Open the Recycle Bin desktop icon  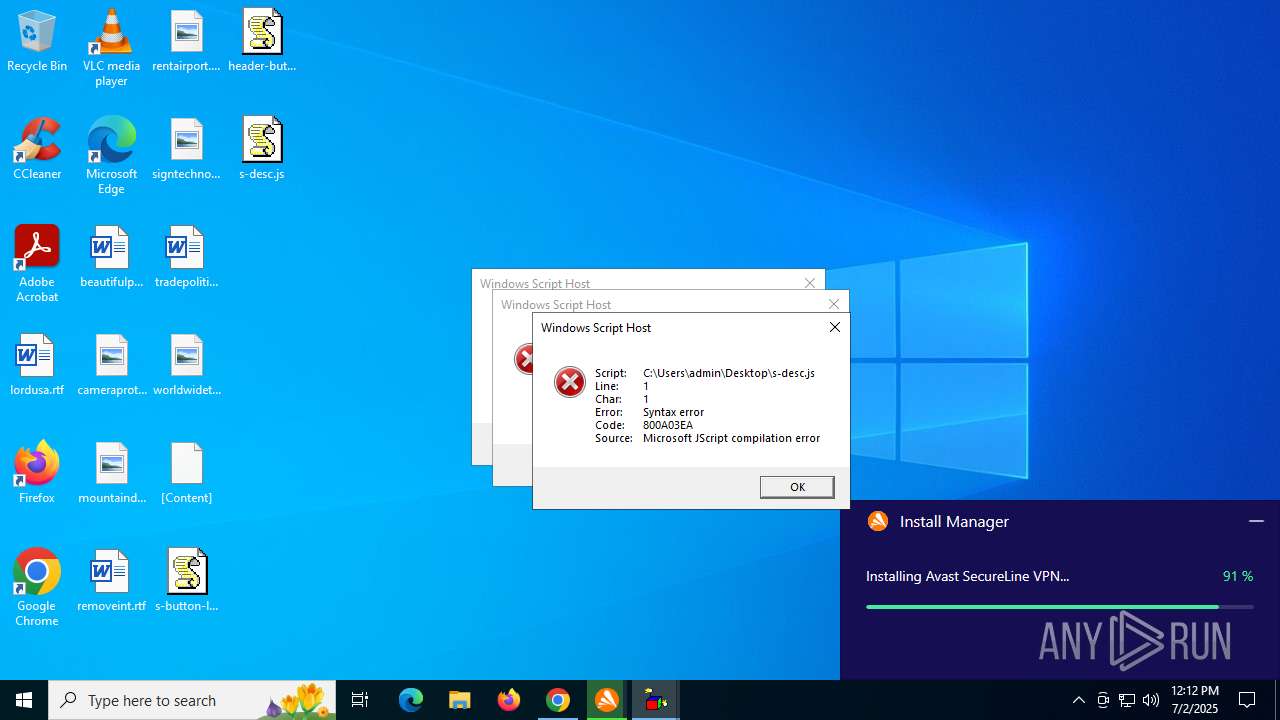tap(37, 41)
